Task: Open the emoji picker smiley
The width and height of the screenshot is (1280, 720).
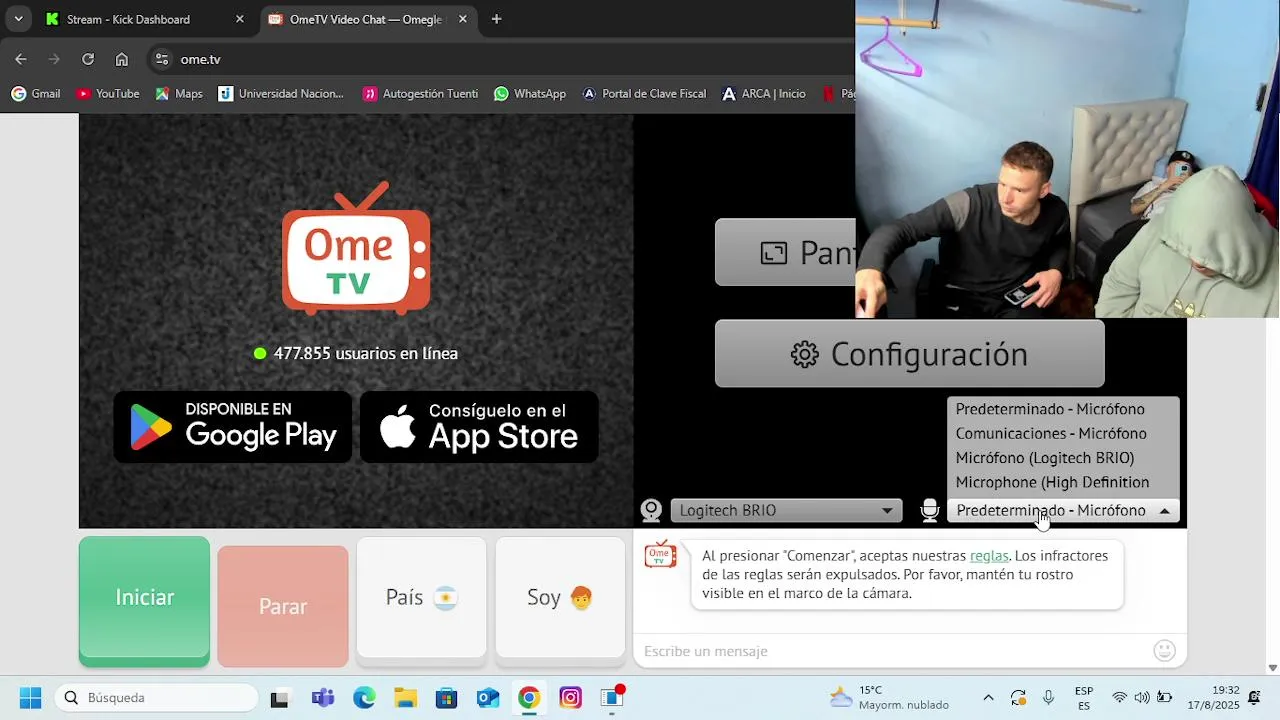Action: coord(1164,651)
